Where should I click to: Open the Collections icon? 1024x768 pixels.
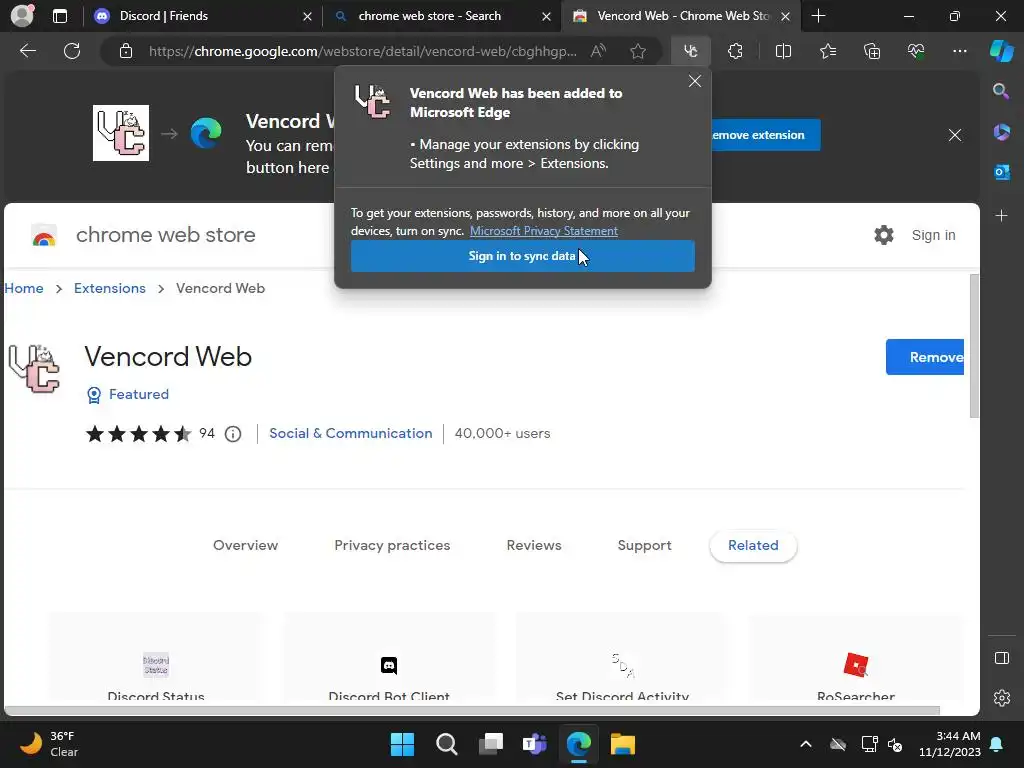coord(872,51)
